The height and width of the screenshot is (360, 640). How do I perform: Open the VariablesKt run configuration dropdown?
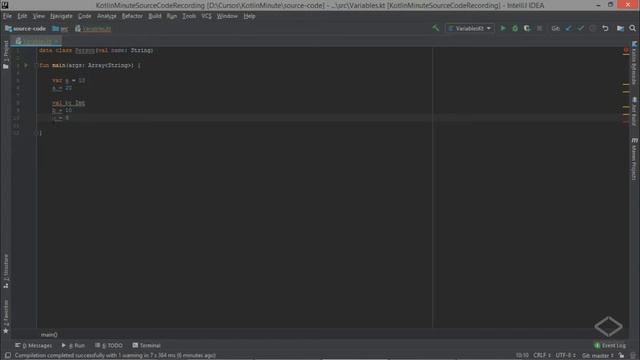tap(469, 28)
